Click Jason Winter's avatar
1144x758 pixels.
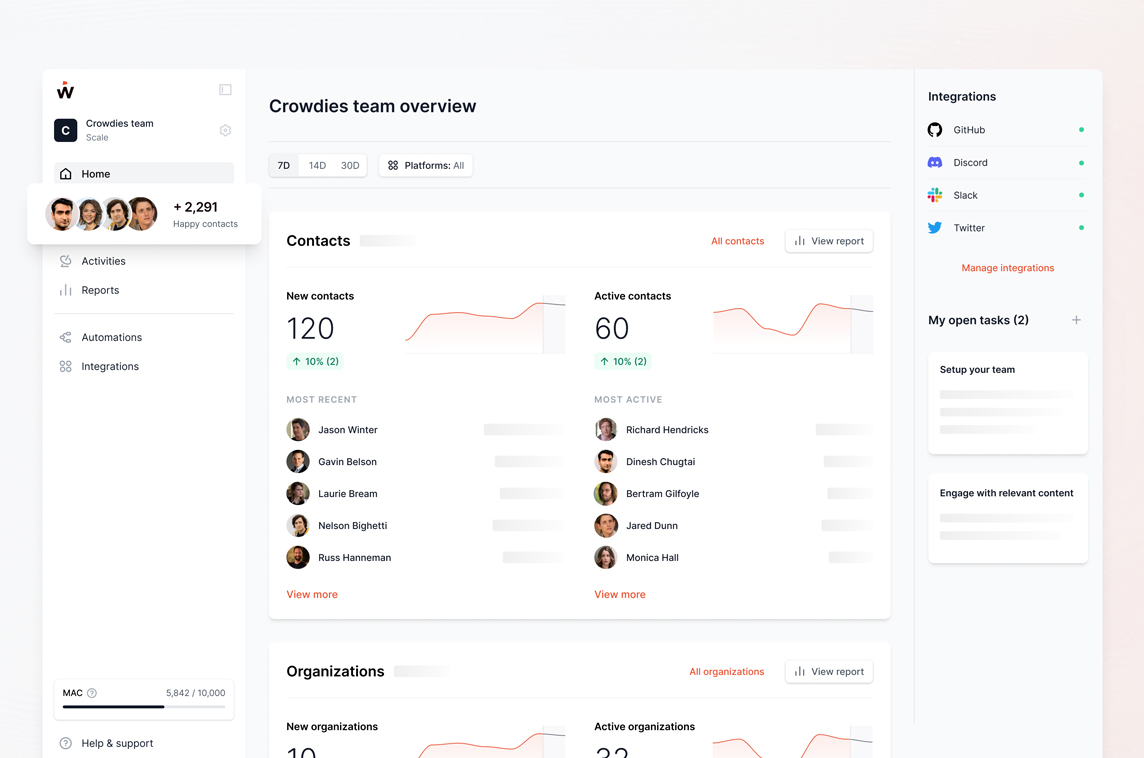[x=298, y=430]
